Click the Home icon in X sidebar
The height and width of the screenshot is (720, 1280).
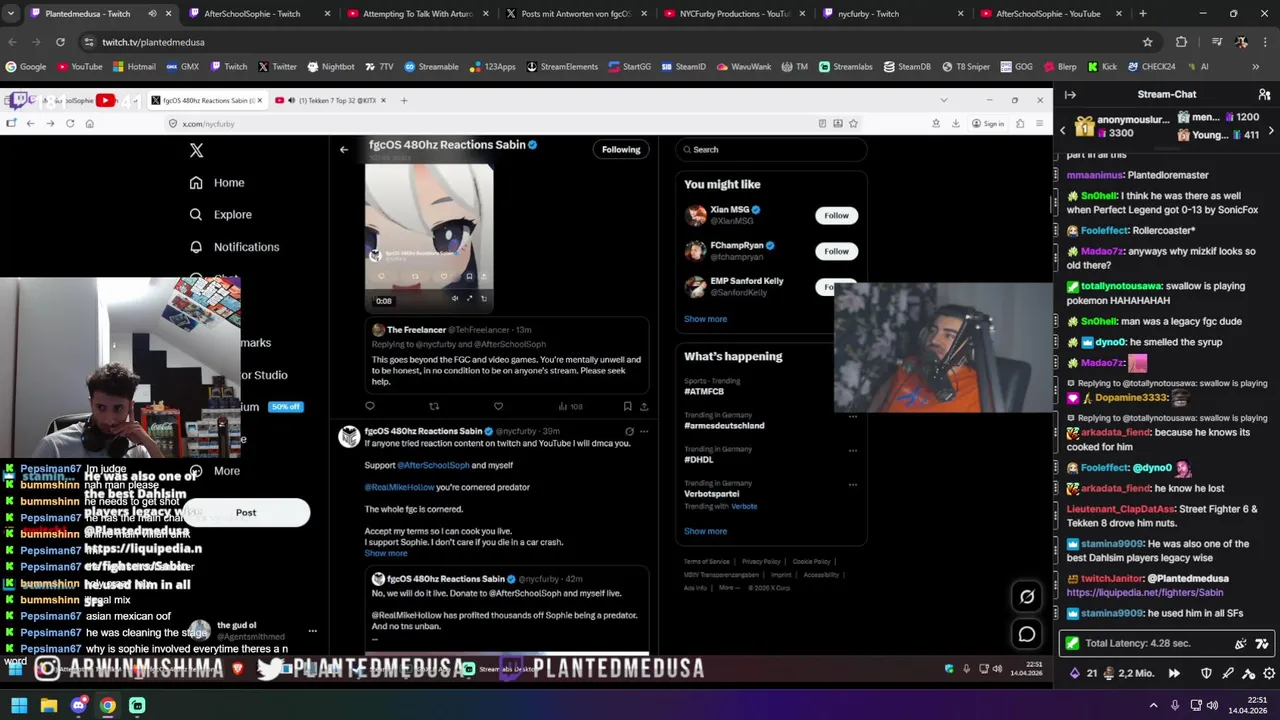tap(196, 183)
